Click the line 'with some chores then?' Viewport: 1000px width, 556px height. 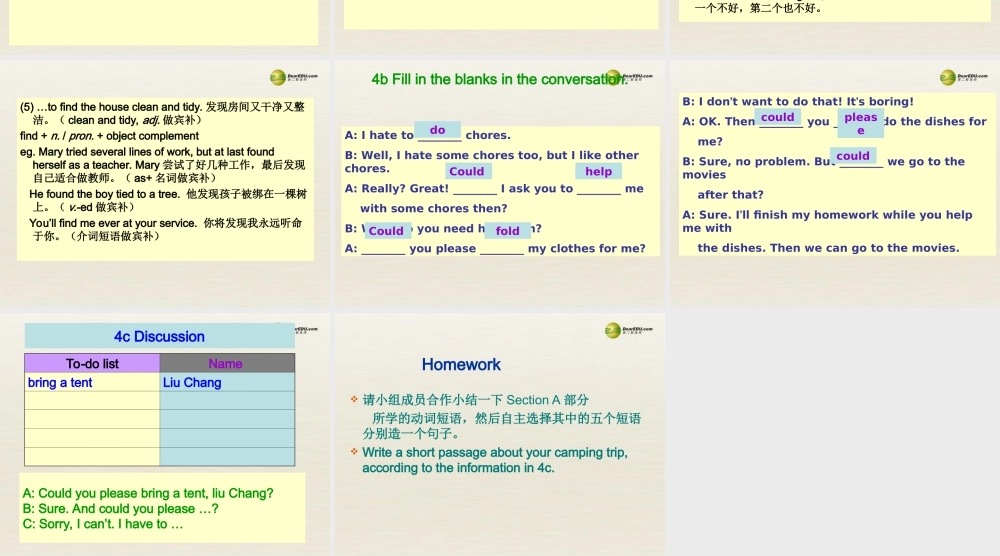coord(434,208)
